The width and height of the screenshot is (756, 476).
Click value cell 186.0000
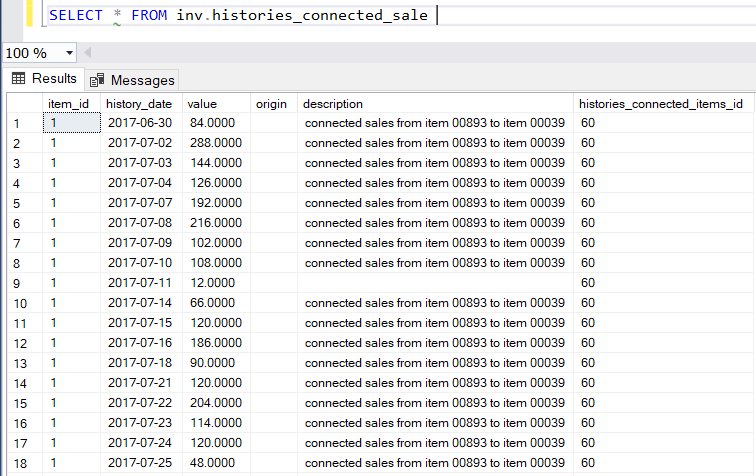click(216, 343)
